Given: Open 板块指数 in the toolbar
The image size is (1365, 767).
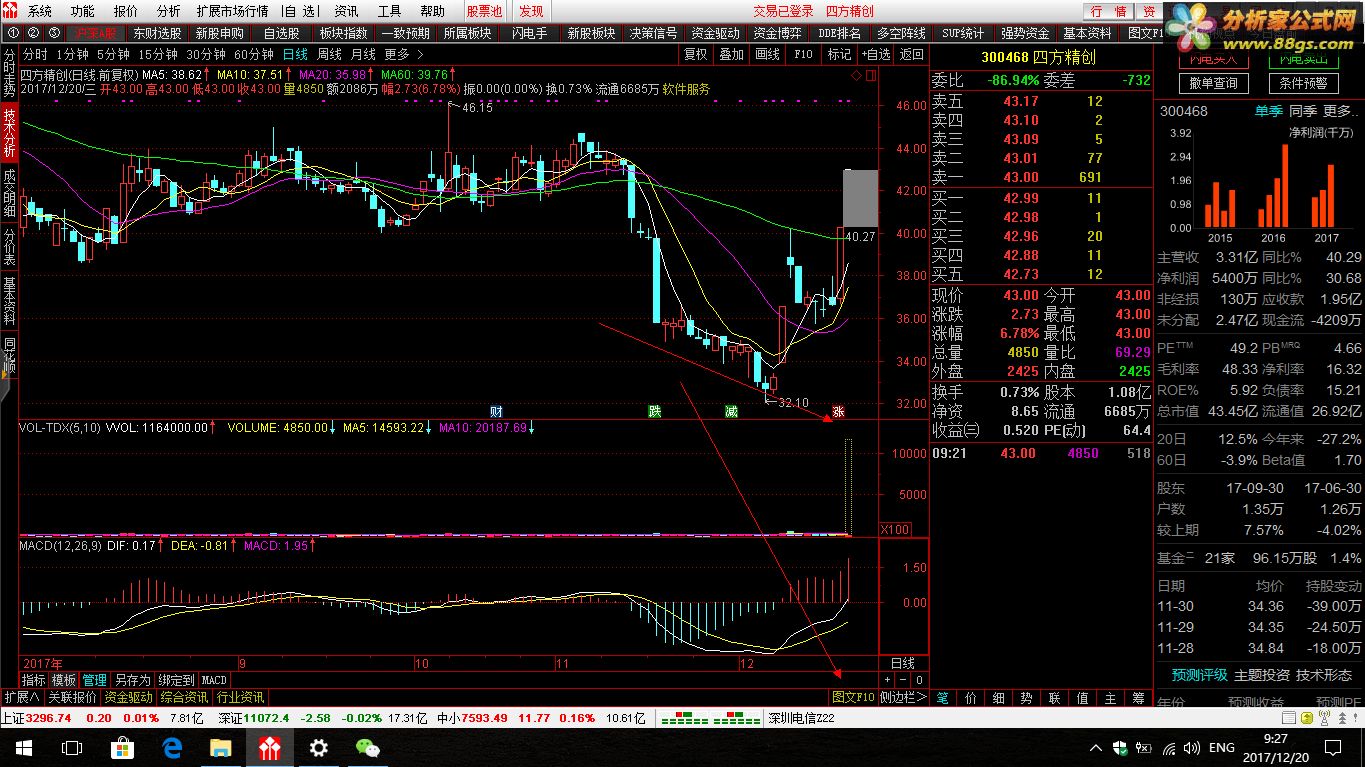Looking at the screenshot, I should tap(343, 33).
